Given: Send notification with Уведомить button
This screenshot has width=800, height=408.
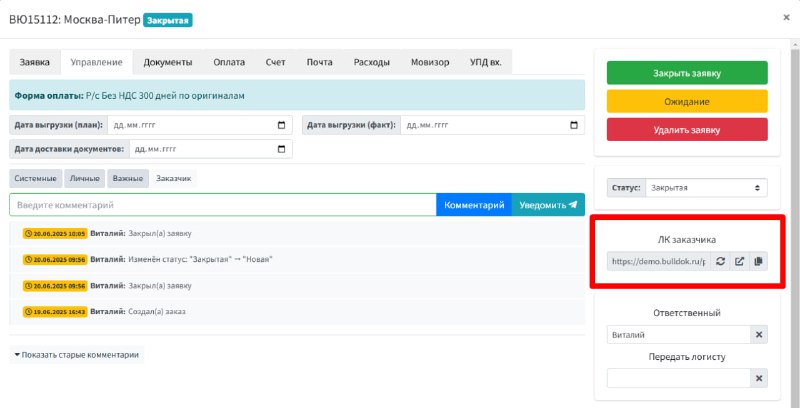Looking at the screenshot, I should coord(548,205).
